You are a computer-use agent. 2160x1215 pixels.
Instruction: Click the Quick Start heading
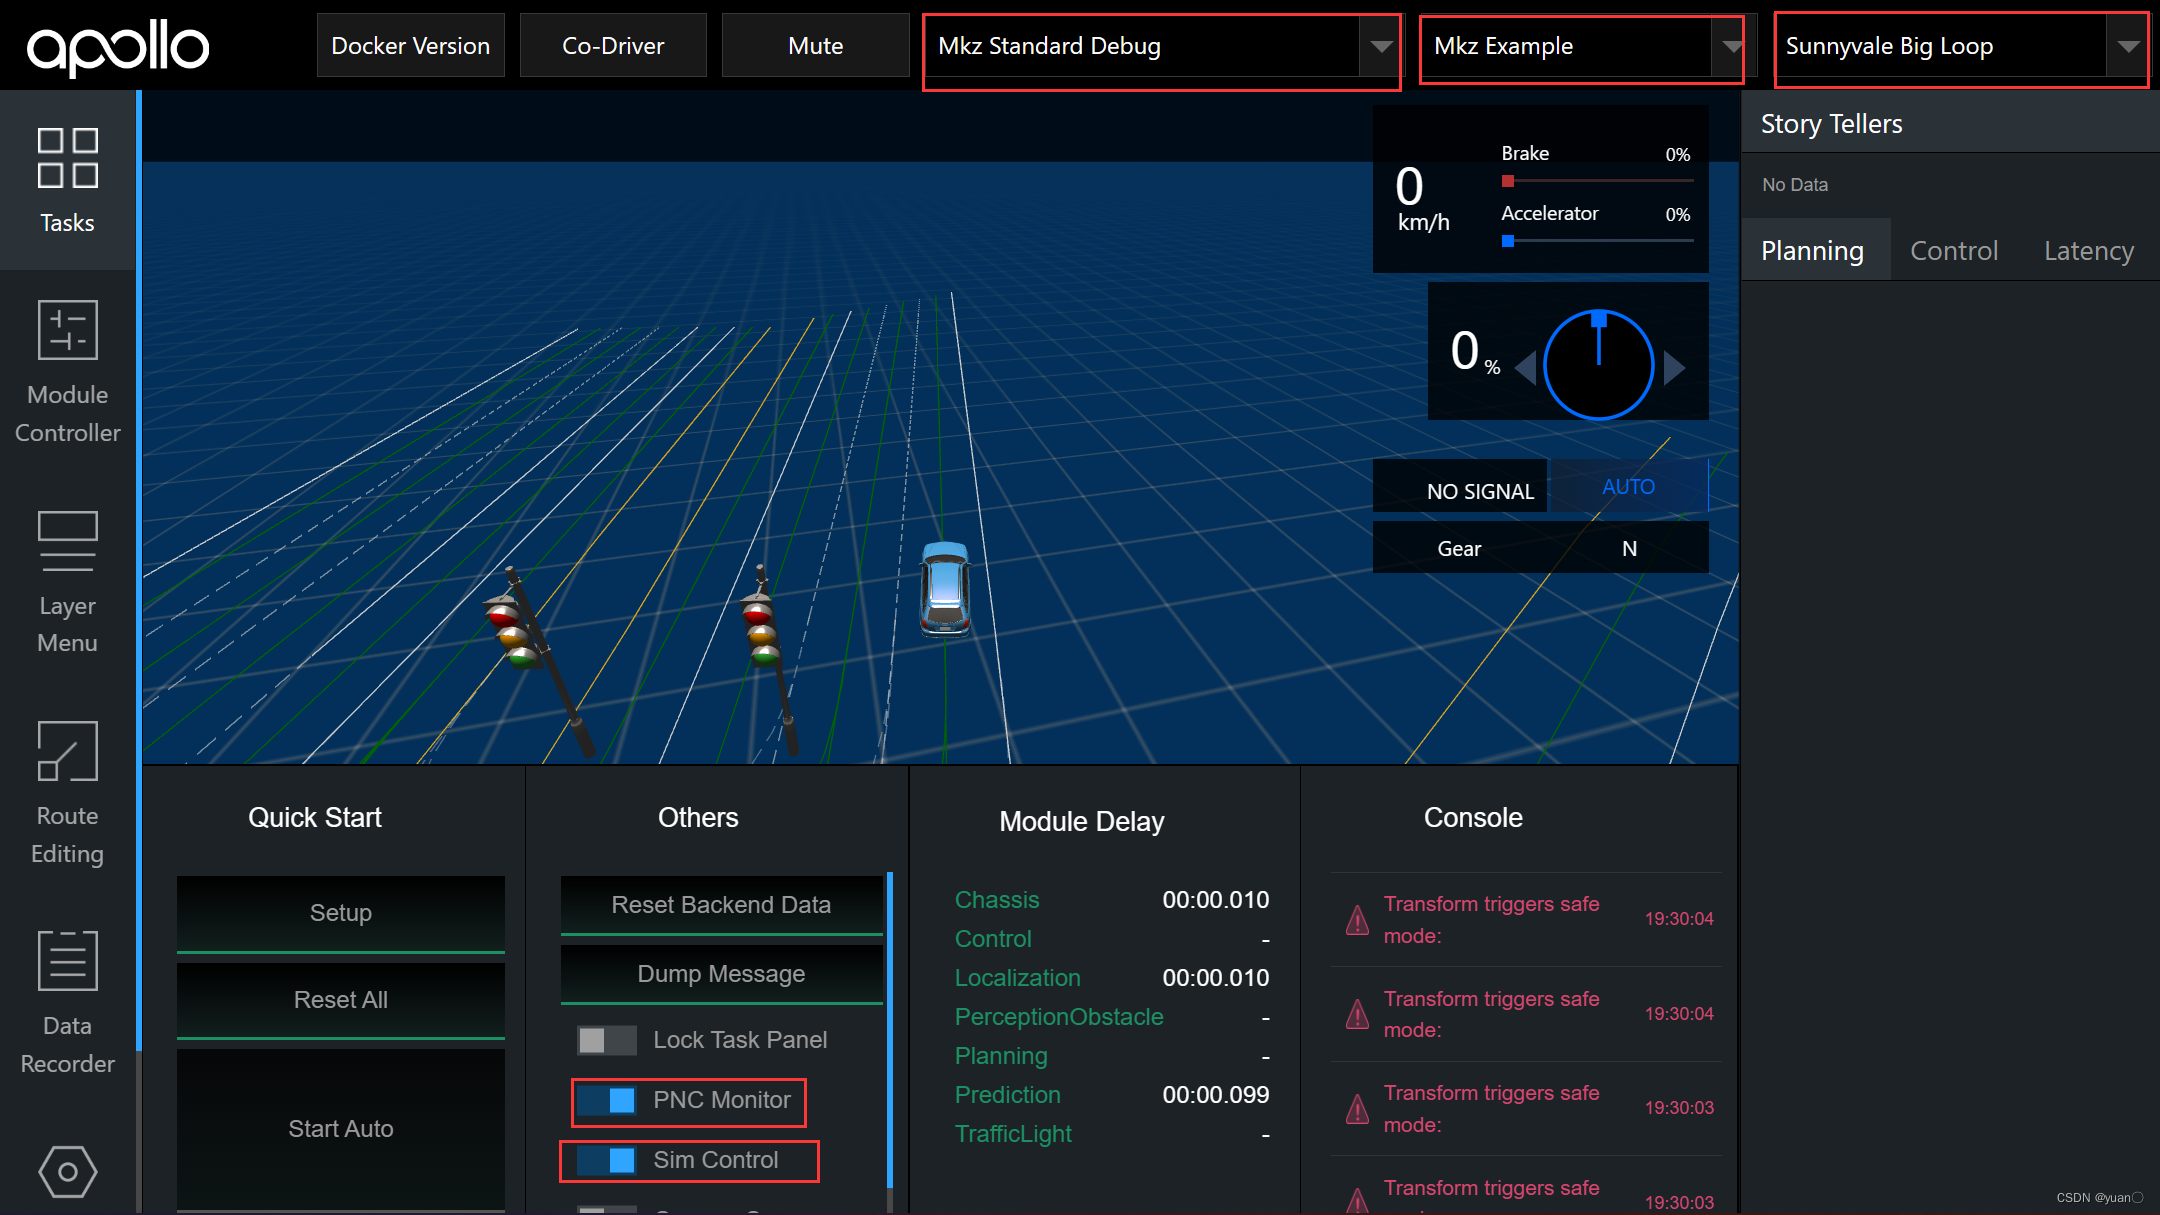coord(315,818)
